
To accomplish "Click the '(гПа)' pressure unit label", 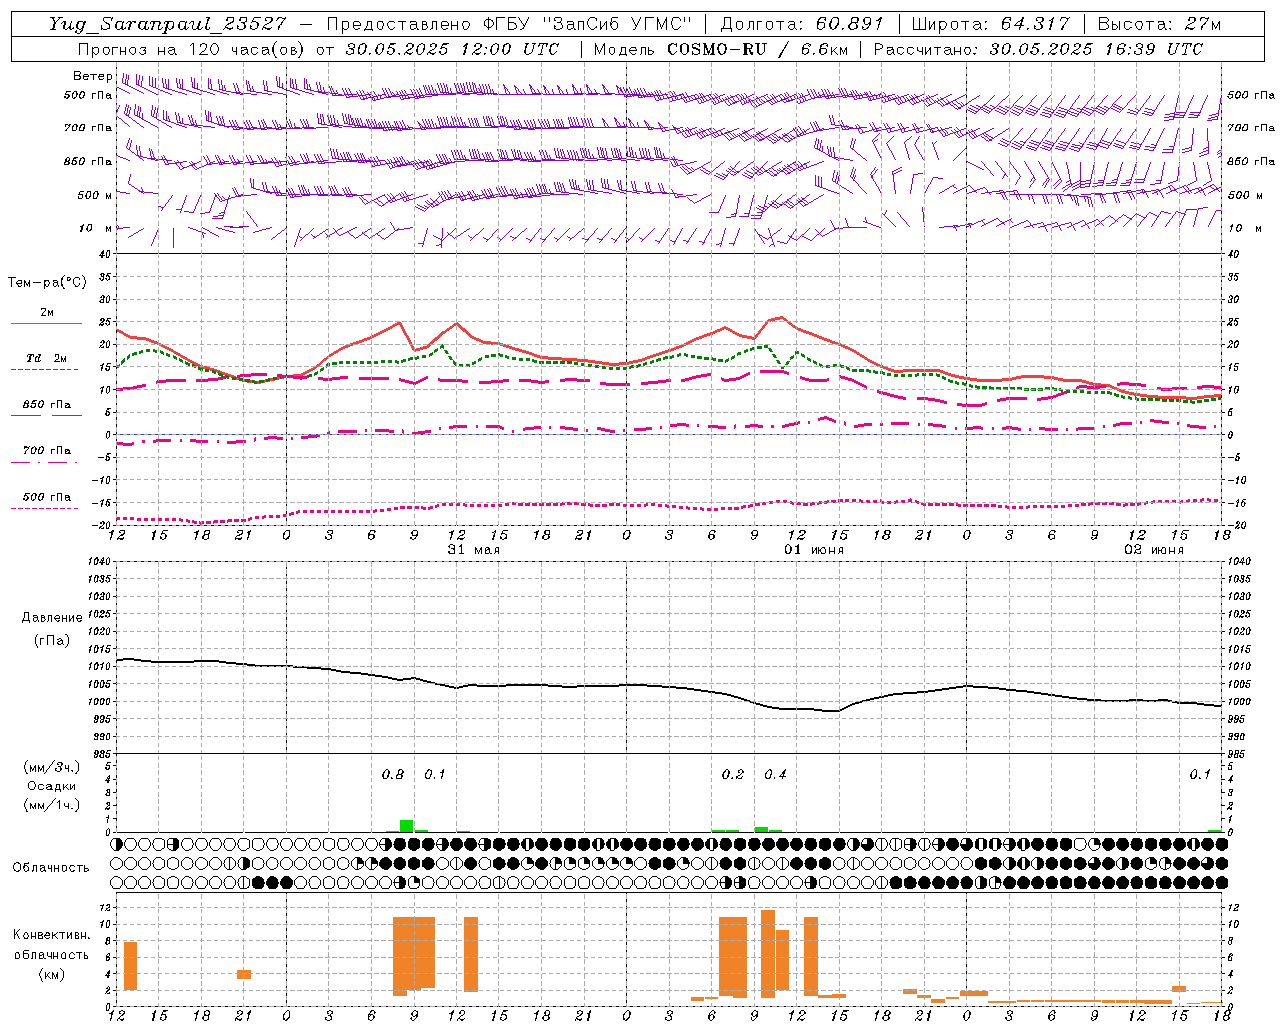I will tap(51, 640).
